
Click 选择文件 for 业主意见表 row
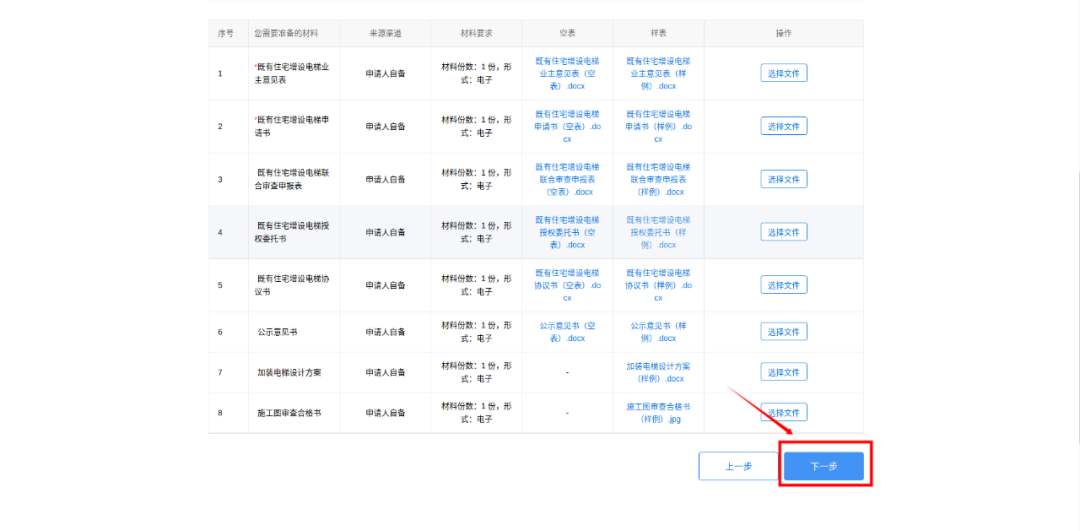(x=783, y=73)
